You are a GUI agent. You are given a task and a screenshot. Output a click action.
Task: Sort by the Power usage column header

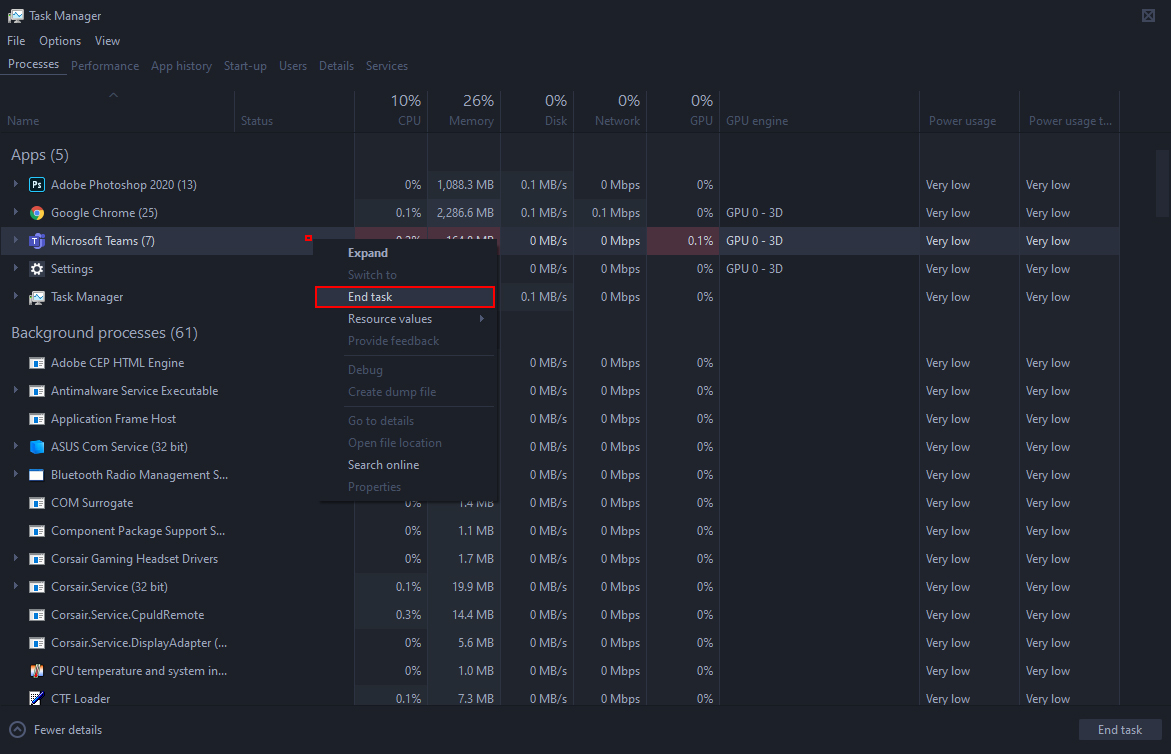point(969,110)
